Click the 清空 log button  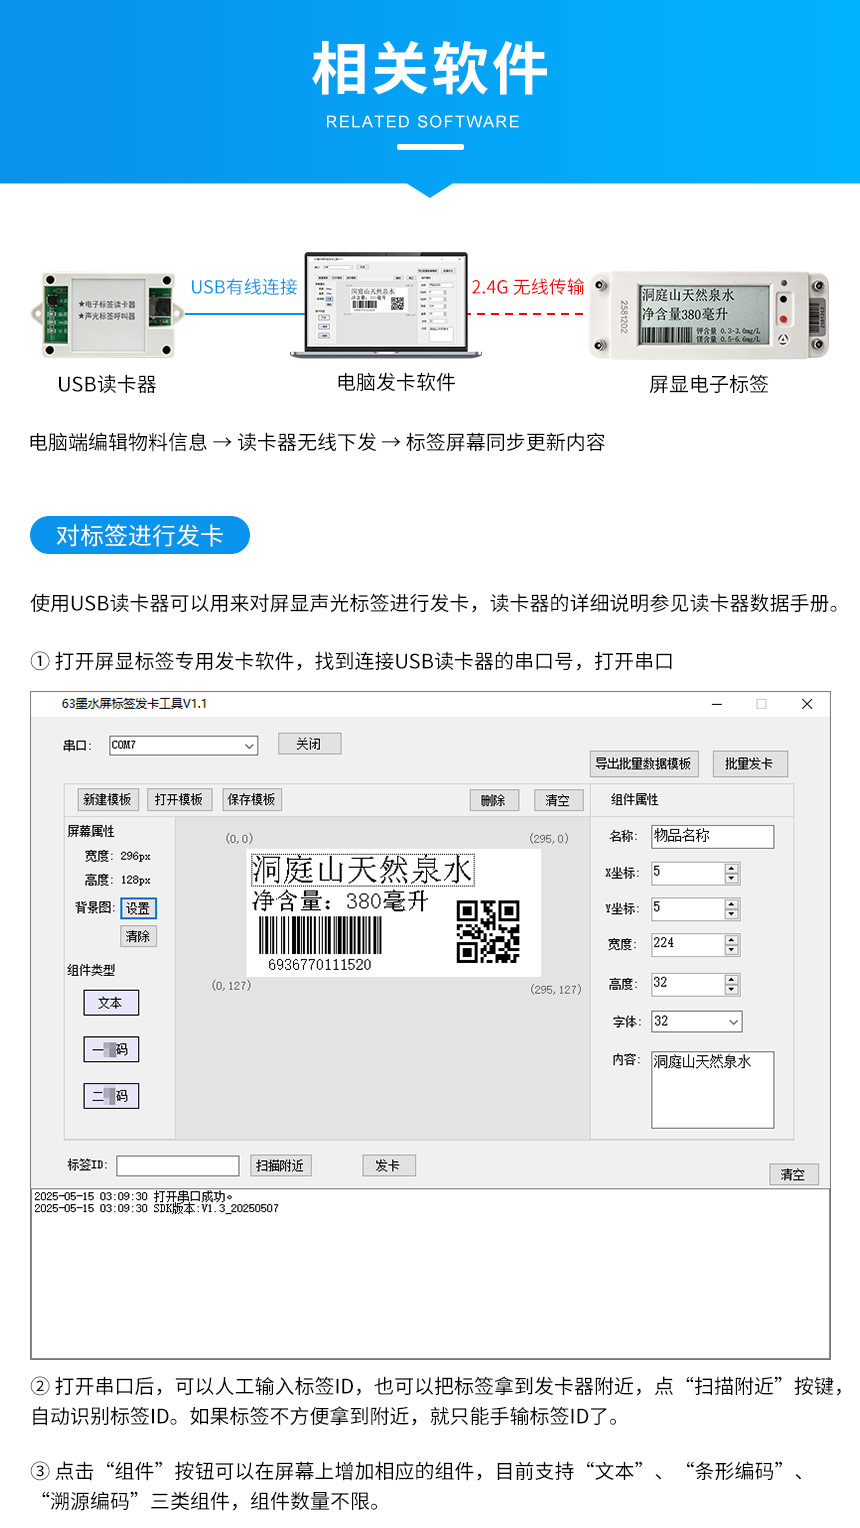coord(793,1175)
